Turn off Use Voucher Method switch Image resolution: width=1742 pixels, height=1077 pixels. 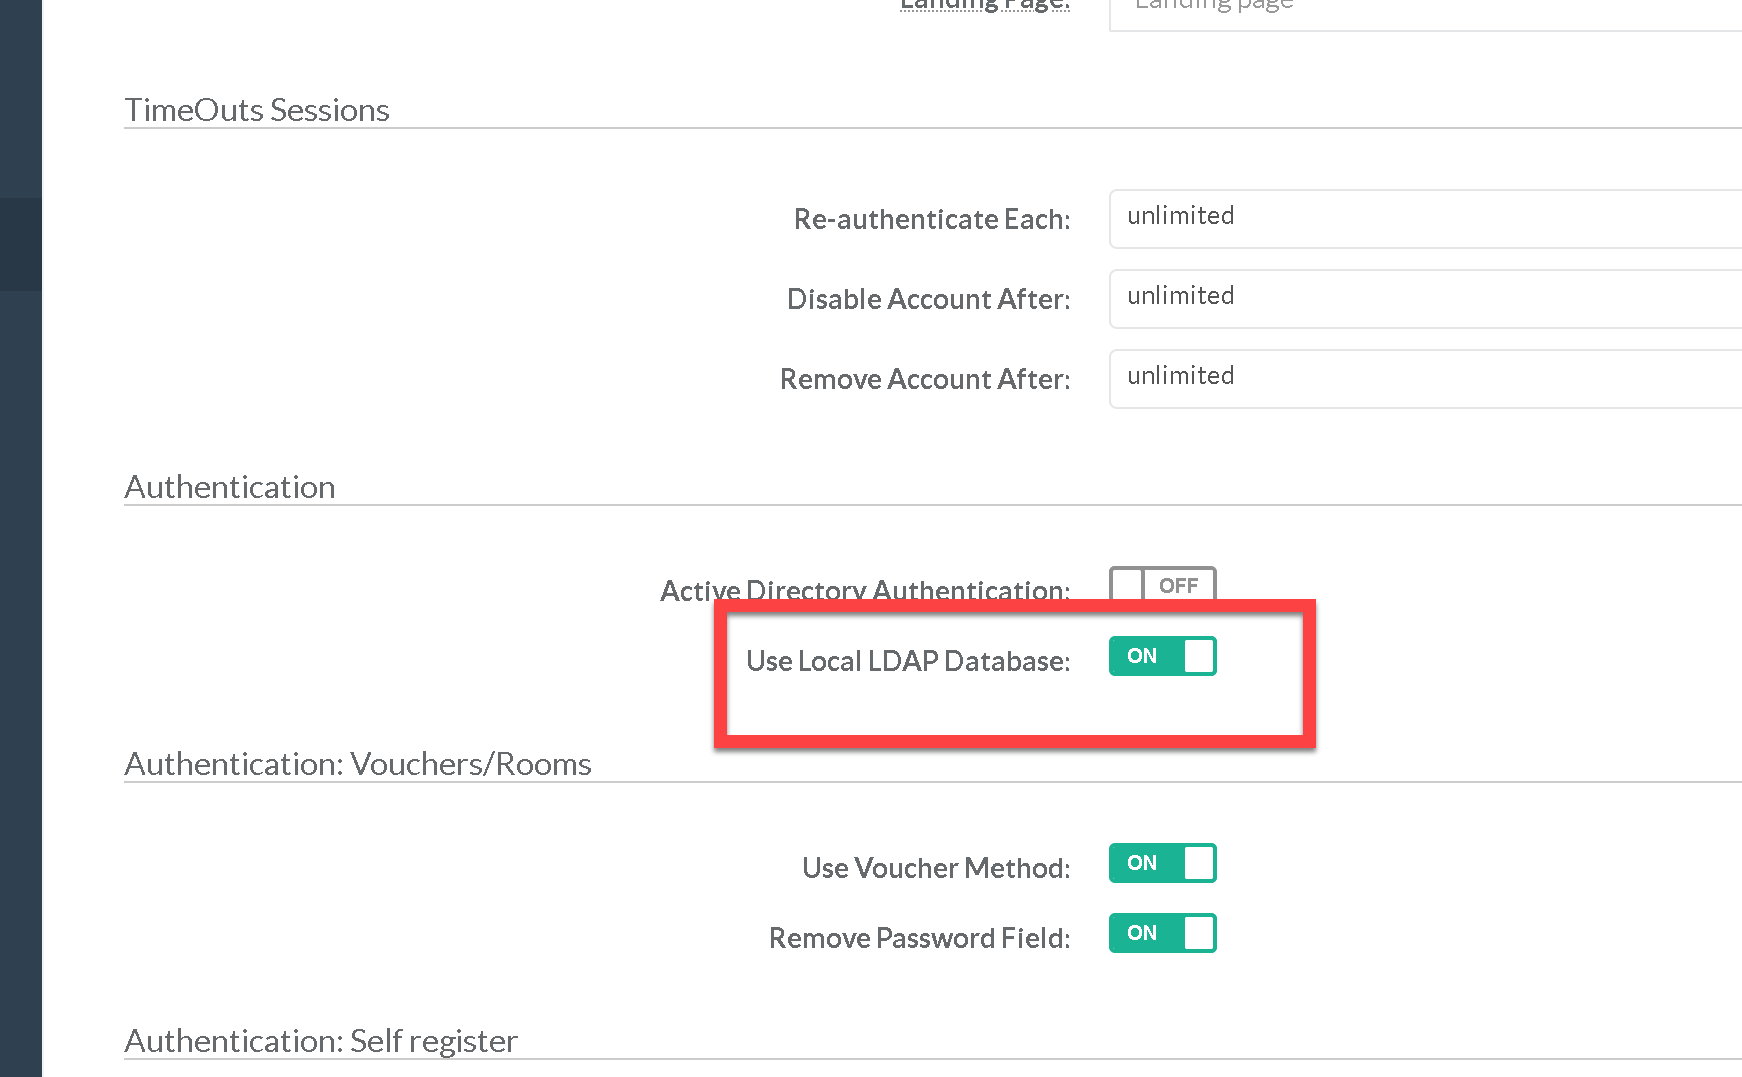(x=1162, y=863)
